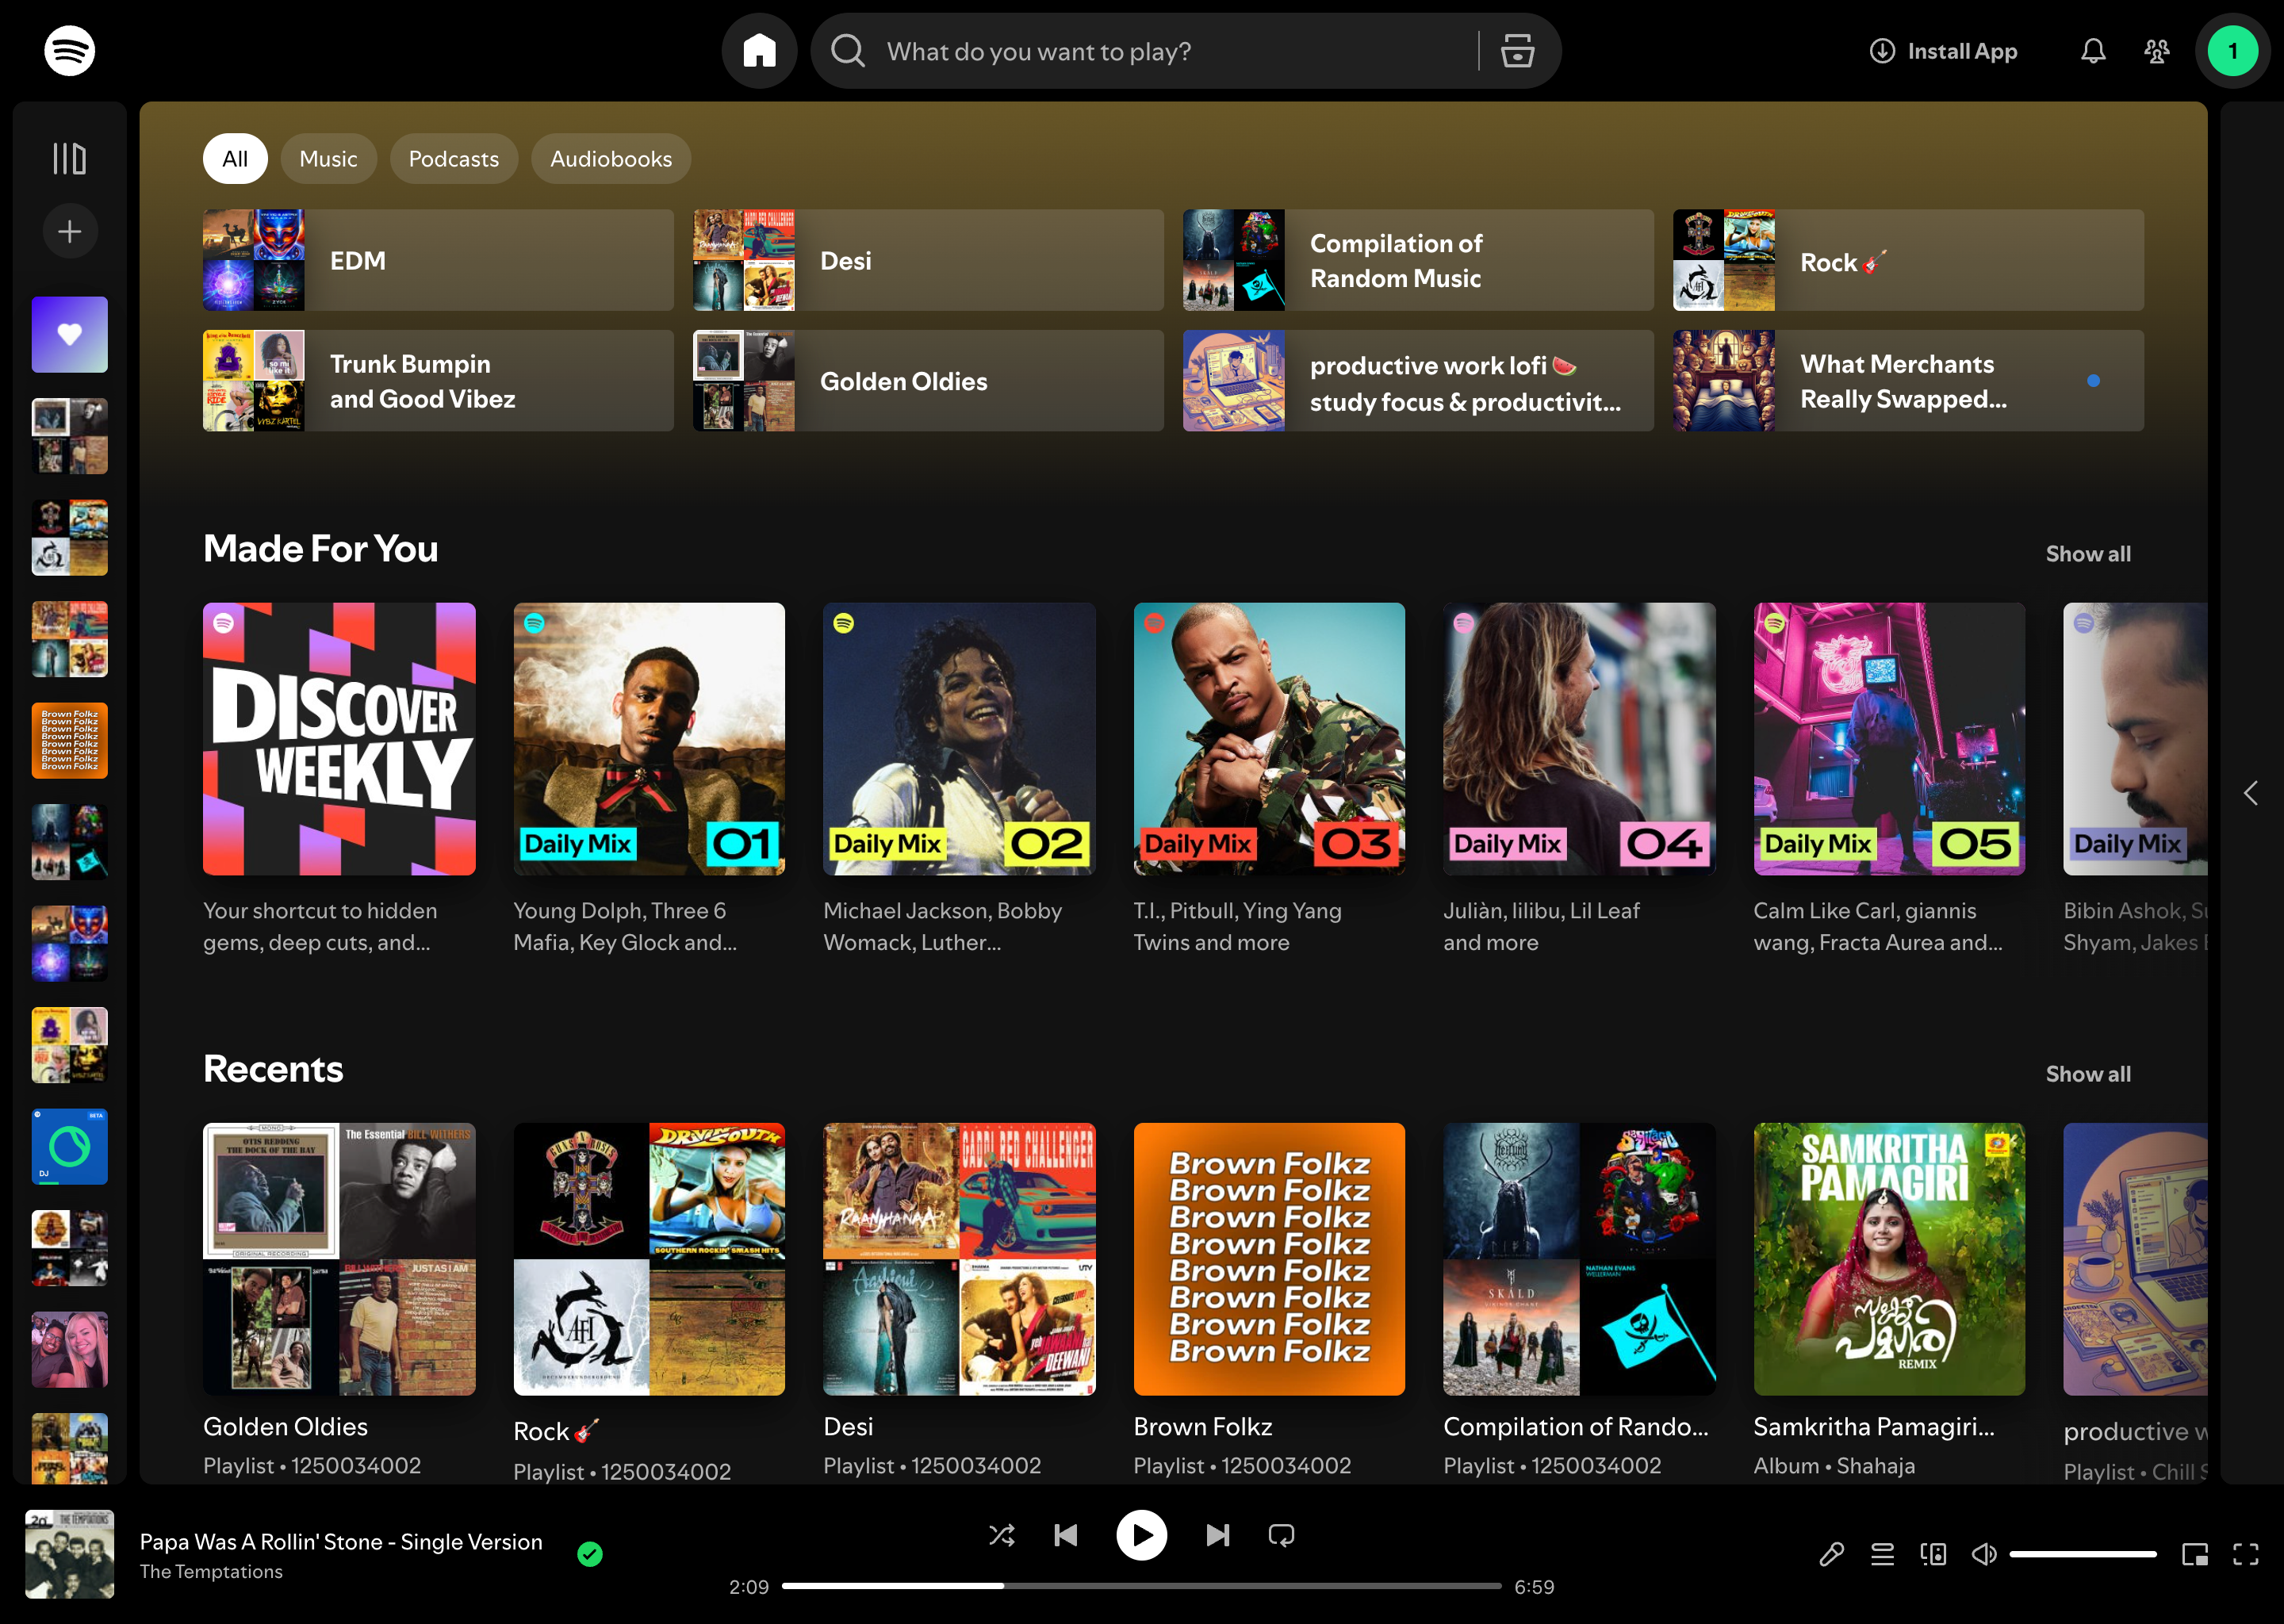
Task: Open Brown Folkz tile in sidebar
Action: pos(69,741)
